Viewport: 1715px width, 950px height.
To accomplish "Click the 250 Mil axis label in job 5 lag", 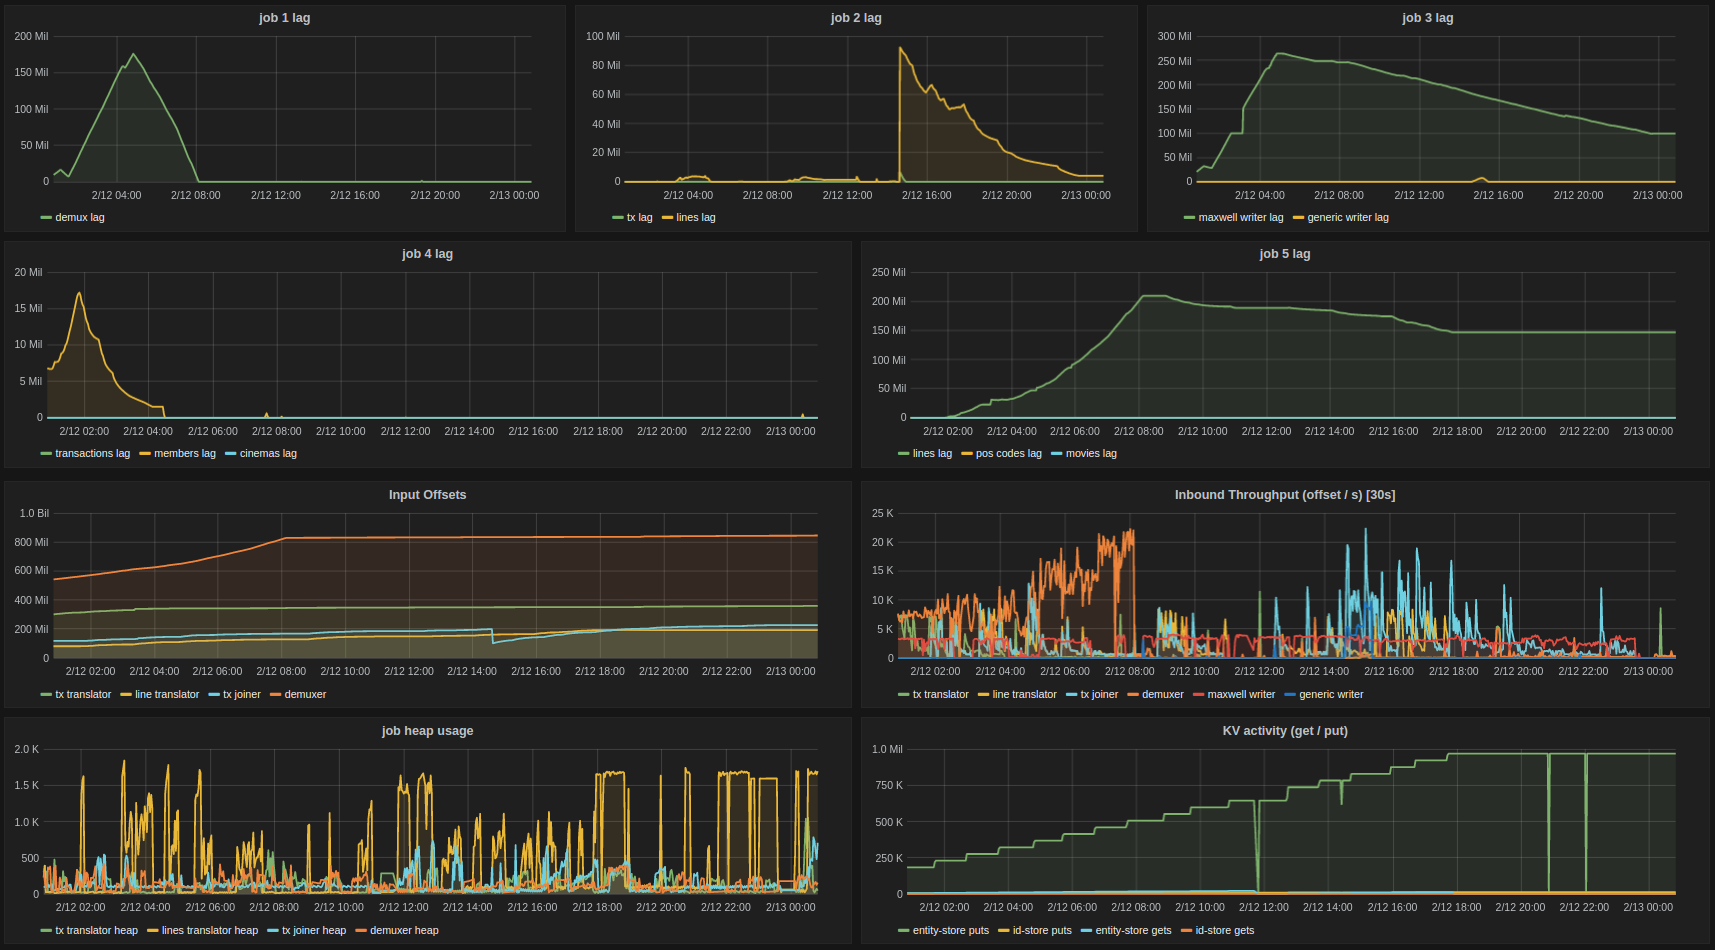I will 889,272.
